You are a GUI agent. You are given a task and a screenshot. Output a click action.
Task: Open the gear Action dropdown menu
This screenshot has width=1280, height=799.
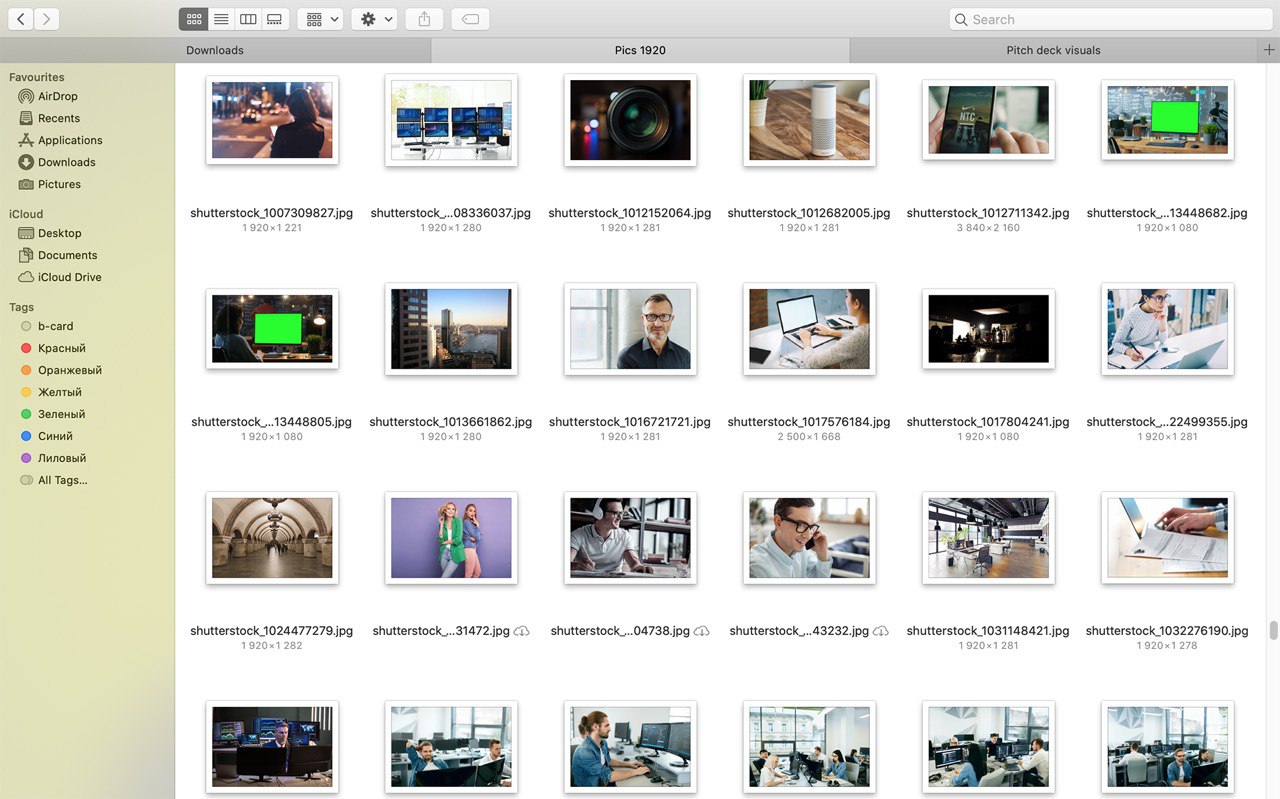(375, 19)
